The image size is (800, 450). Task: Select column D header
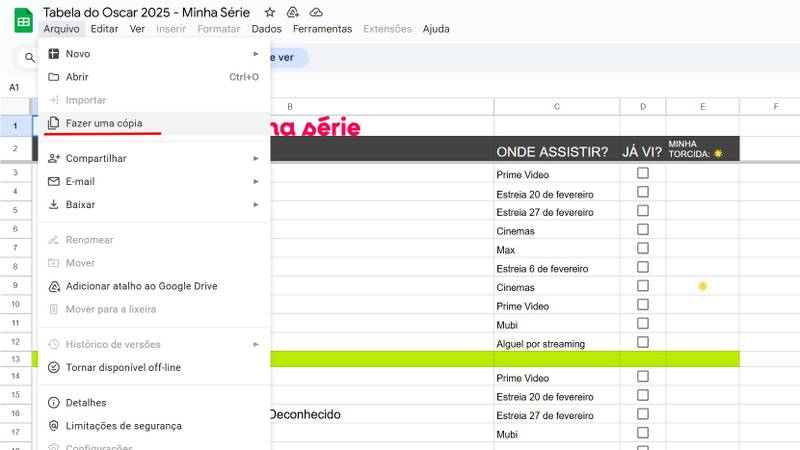click(643, 107)
